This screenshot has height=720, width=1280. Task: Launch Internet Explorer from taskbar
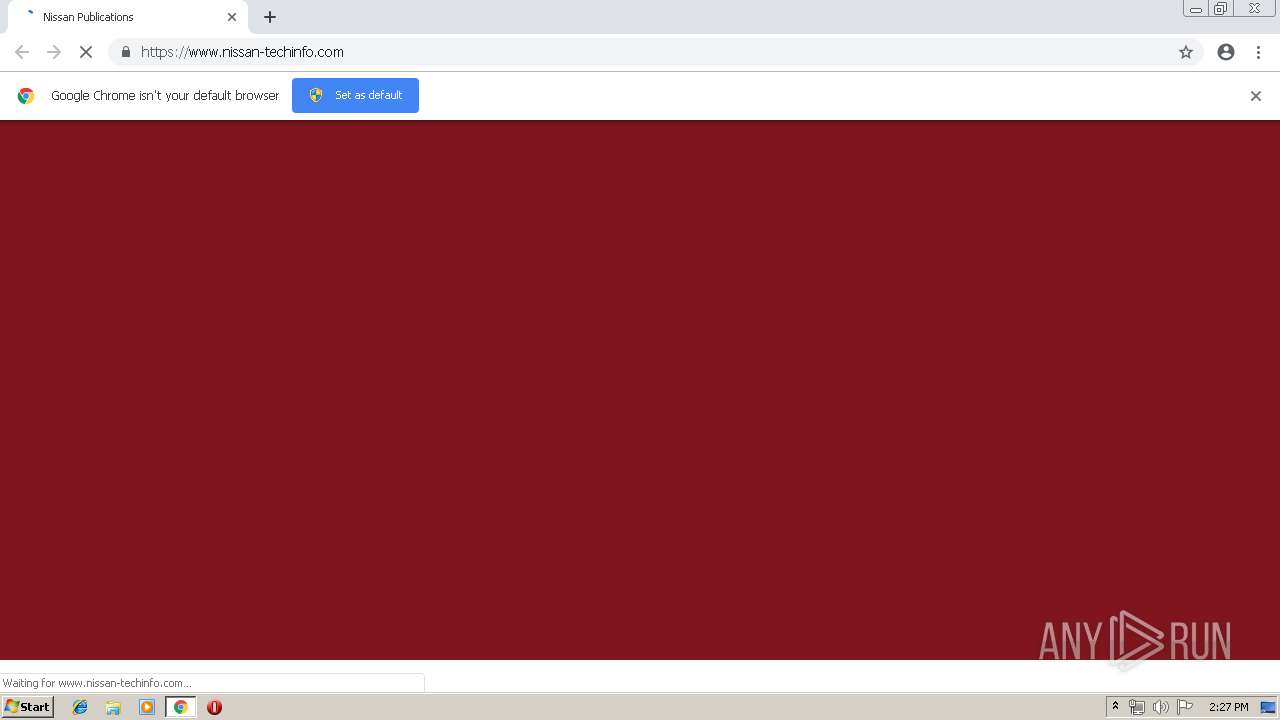coord(80,707)
